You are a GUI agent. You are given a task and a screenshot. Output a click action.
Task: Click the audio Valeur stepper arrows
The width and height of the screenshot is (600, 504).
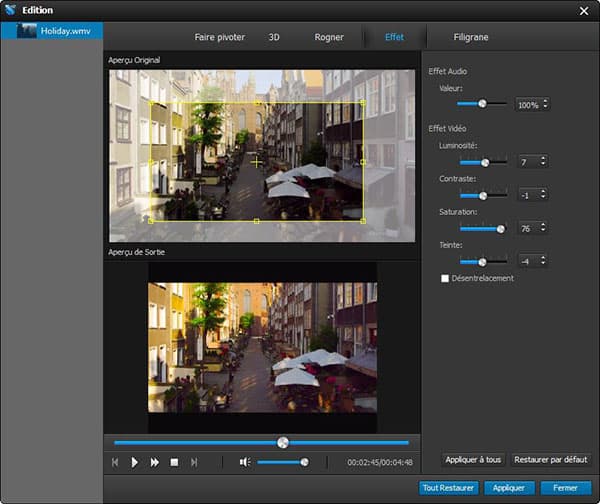545,104
